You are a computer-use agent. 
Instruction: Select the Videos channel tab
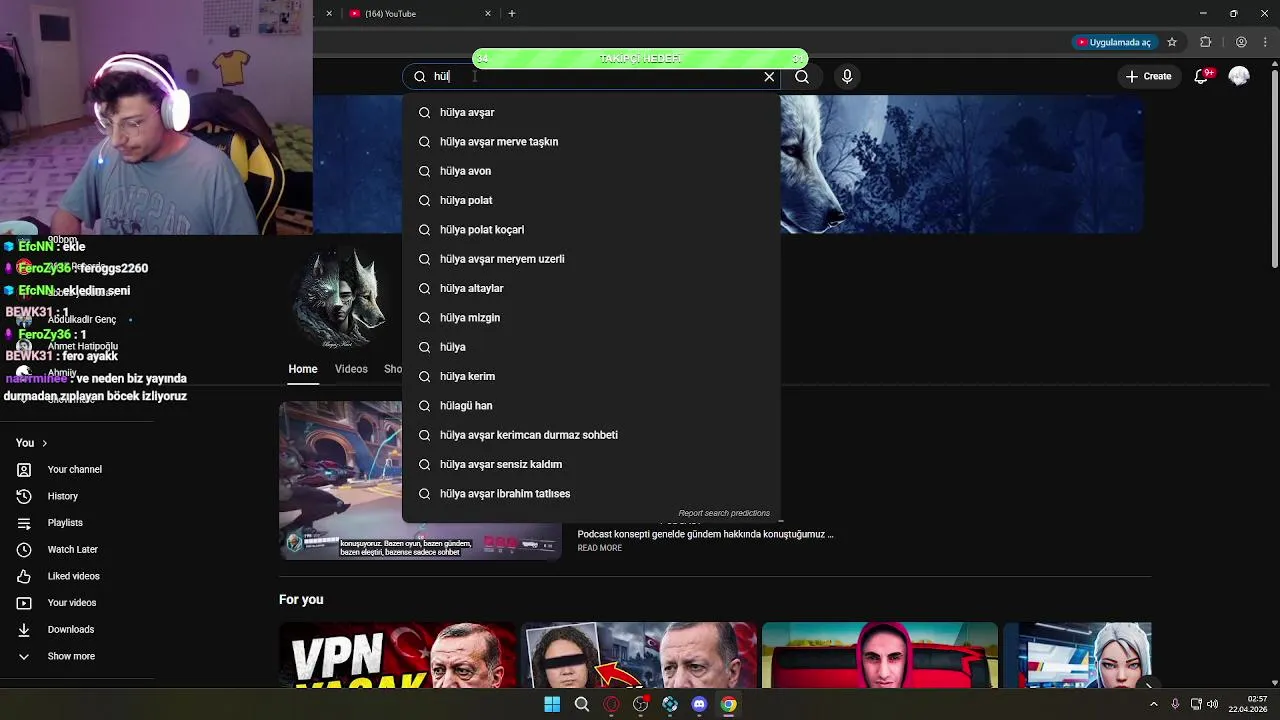coord(351,369)
